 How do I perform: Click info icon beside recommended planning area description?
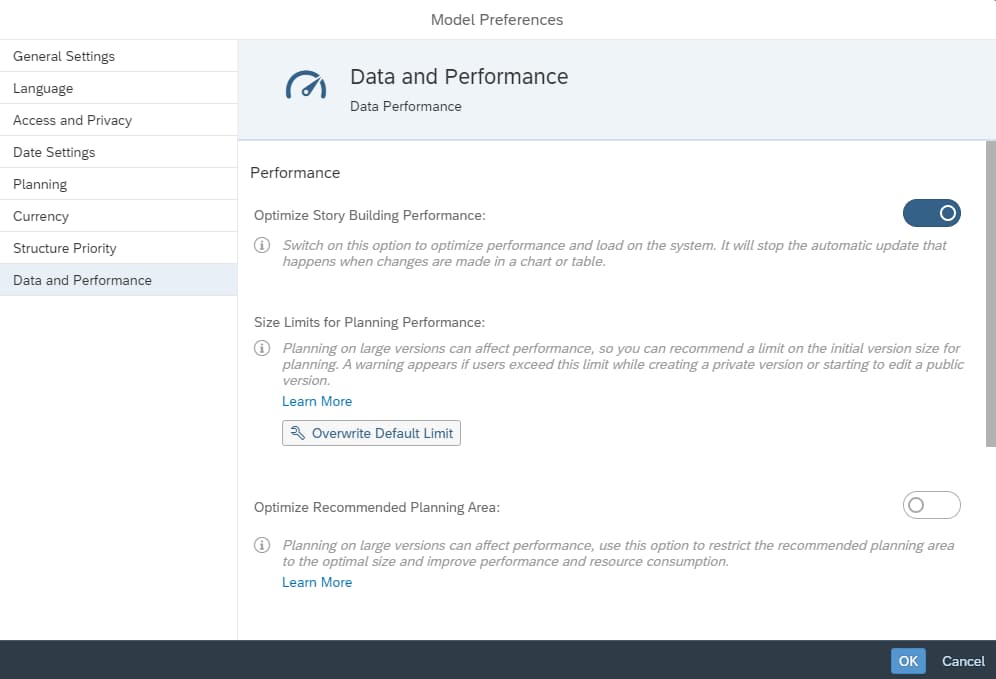tap(262, 545)
